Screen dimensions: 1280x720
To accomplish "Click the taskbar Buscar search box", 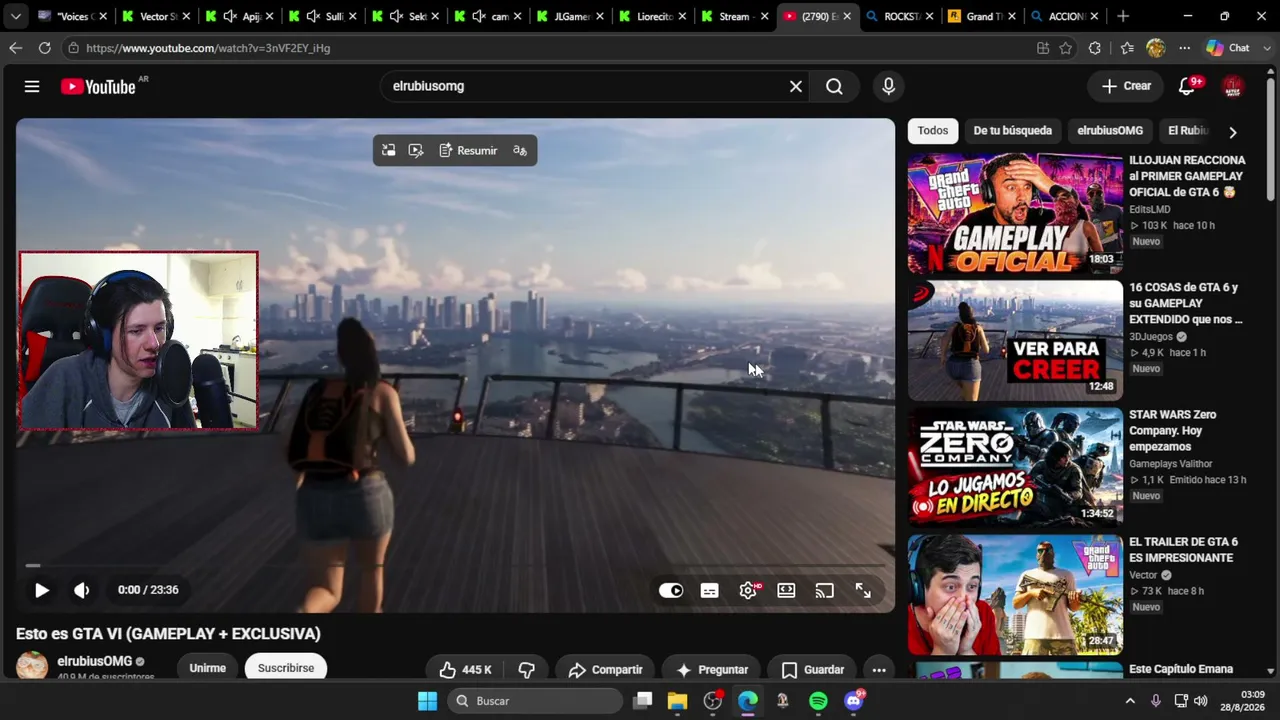I will pyautogui.click(x=537, y=701).
